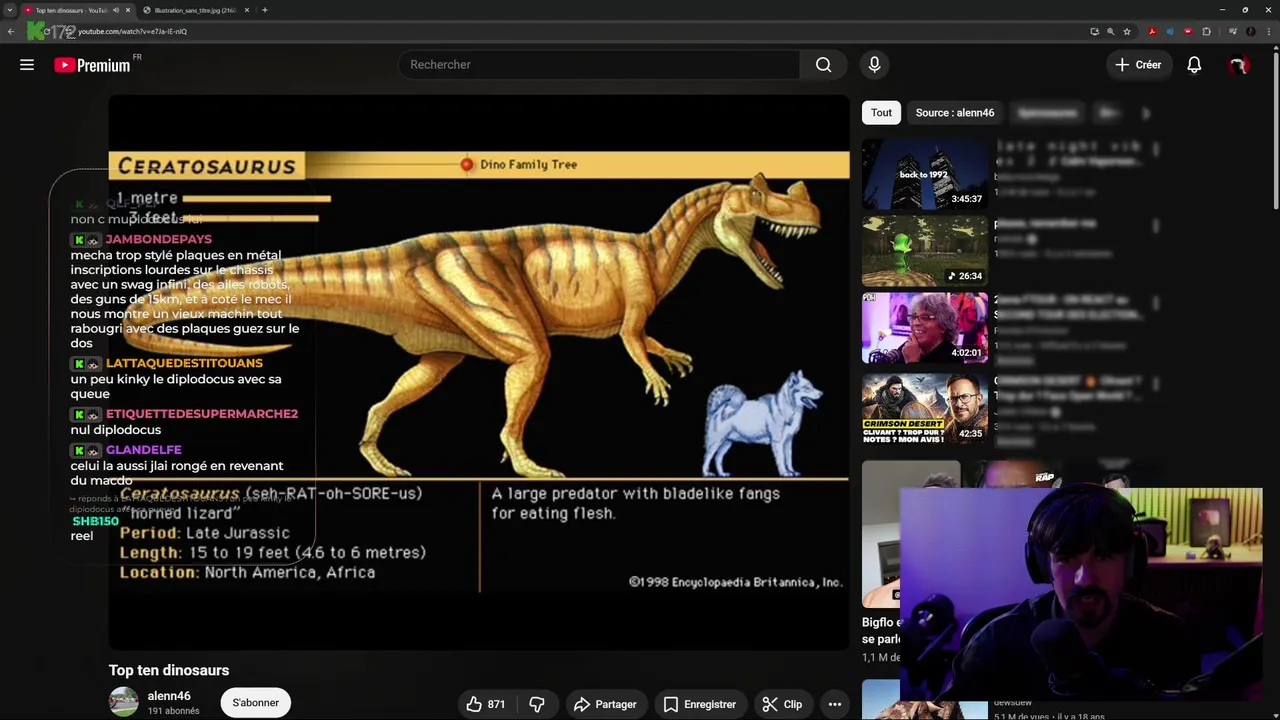Click the LATTAQUEDESTITOUANS chat username
Image resolution: width=1280 pixels, height=720 pixels.
coord(184,364)
